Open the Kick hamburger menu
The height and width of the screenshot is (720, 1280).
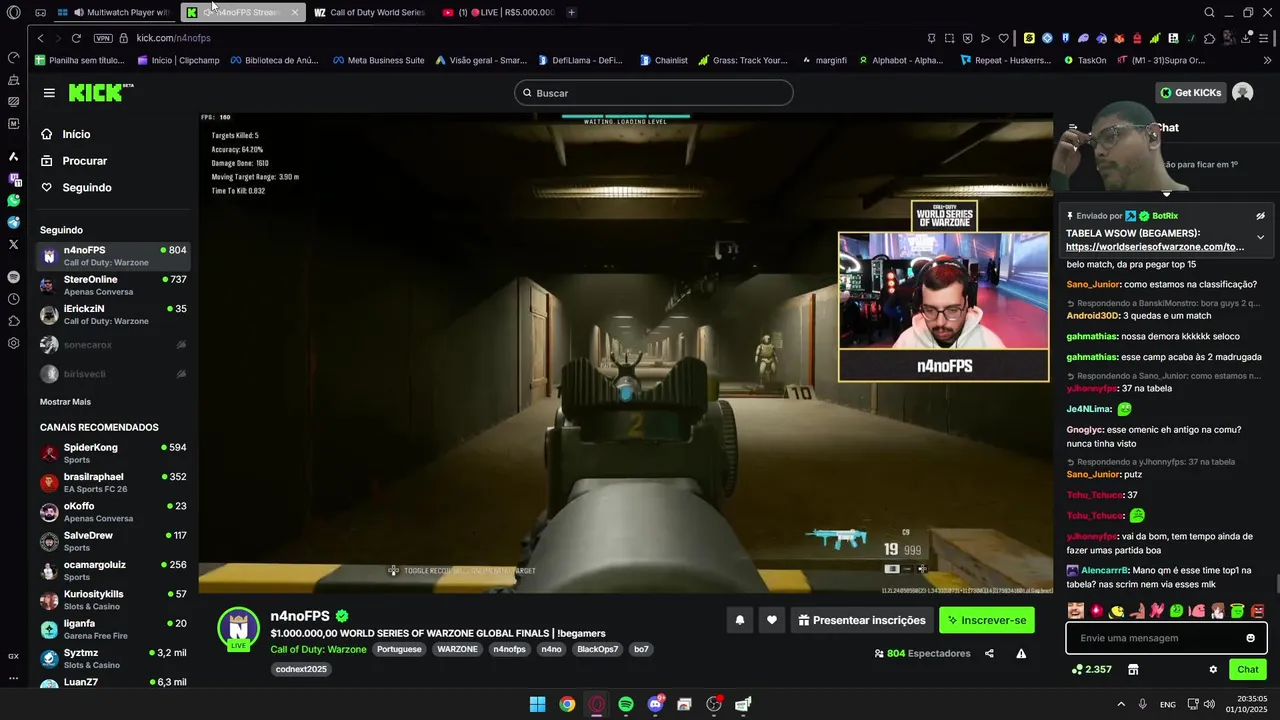pyautogui.click(x=49, y=93)
